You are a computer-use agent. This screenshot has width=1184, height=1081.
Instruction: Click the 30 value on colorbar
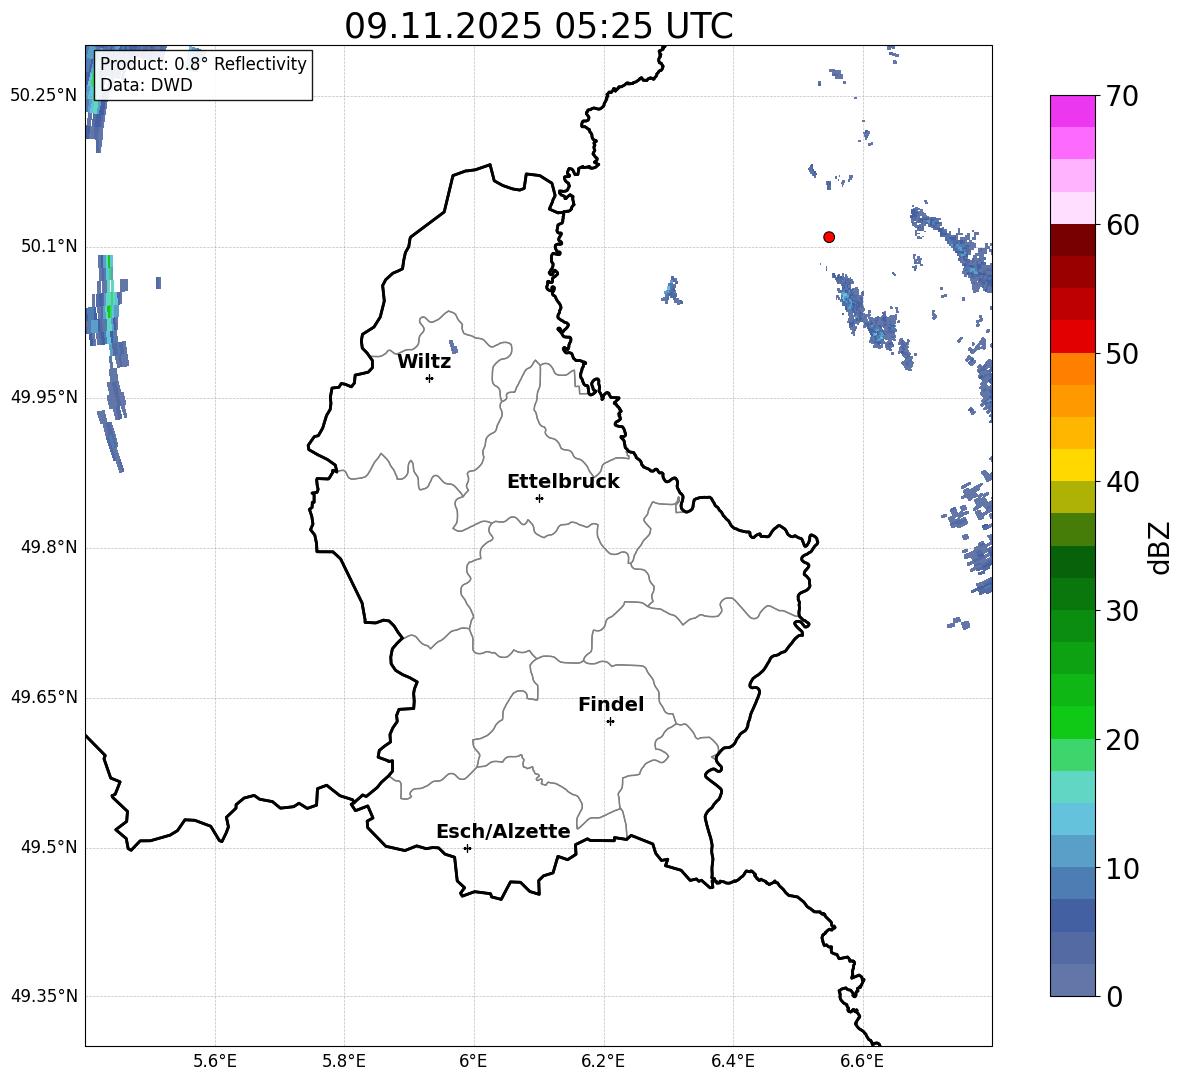tap(1122, 611)
